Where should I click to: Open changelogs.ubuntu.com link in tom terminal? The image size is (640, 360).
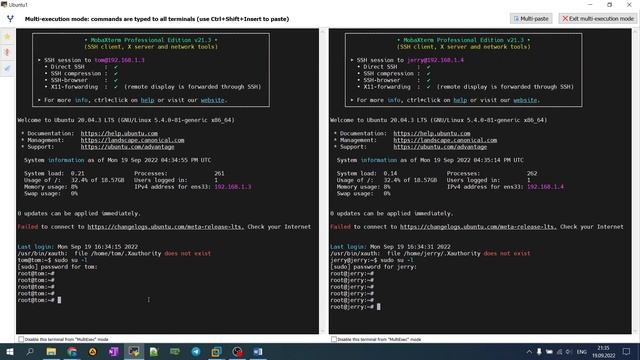pyautogui.click(x=166, y=227)
